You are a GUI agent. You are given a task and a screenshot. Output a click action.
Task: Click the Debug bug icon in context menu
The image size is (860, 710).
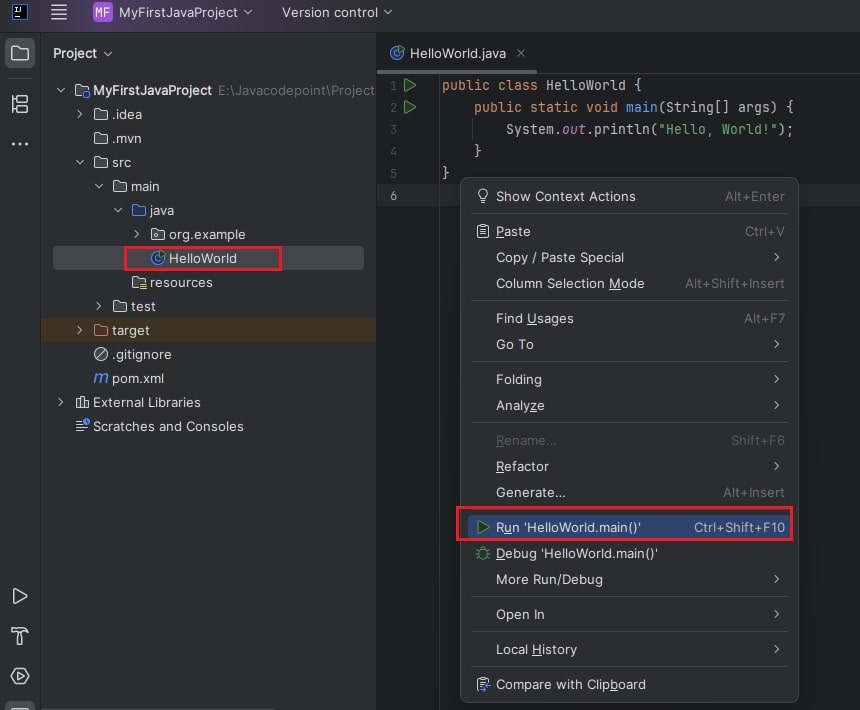(483, 554)
